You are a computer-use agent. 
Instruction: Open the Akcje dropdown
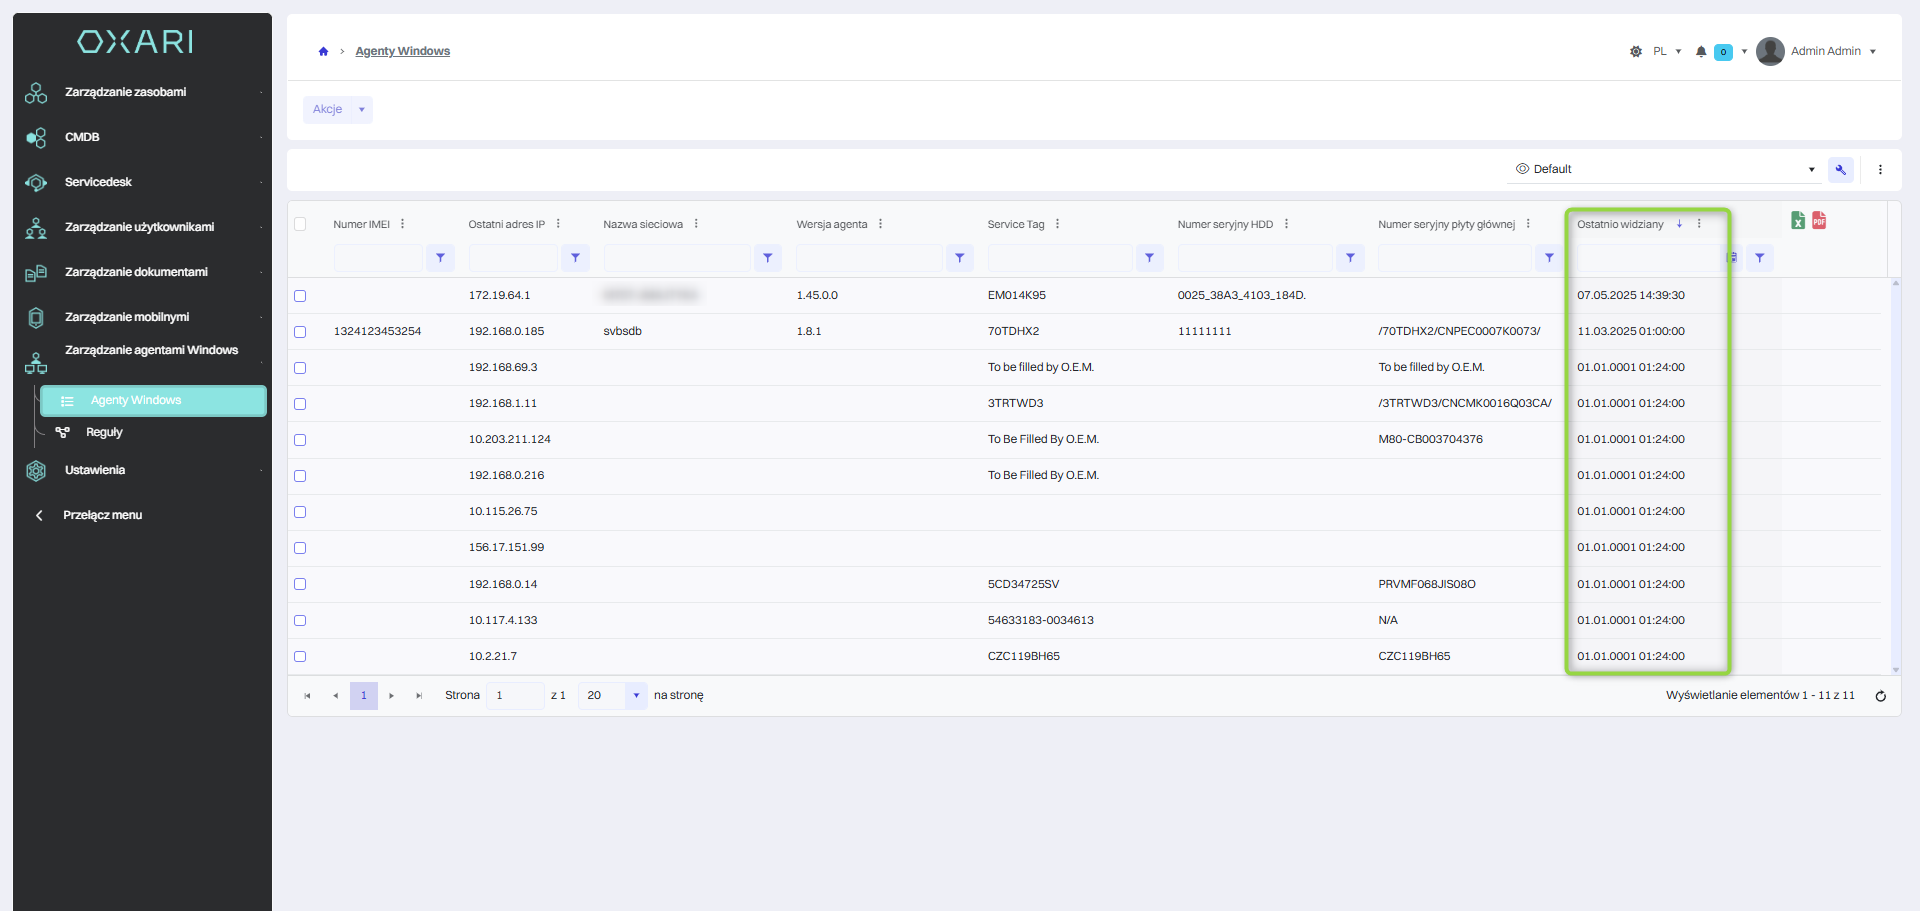338,109
